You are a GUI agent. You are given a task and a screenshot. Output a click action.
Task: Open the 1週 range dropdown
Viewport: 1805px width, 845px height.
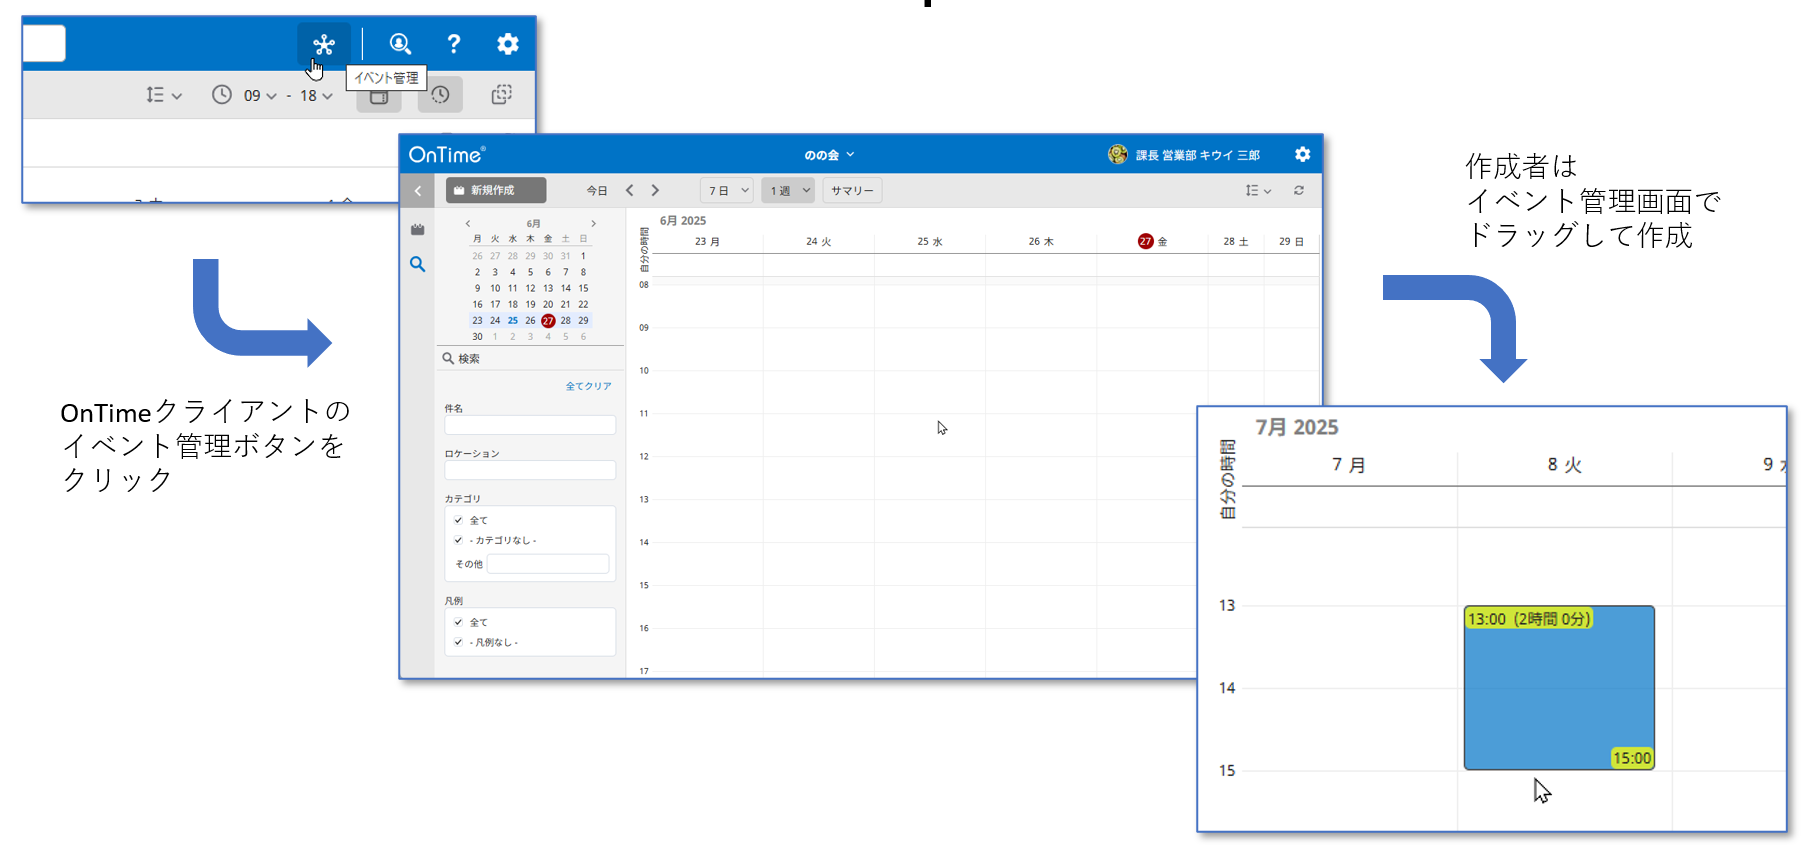point(788,190)
